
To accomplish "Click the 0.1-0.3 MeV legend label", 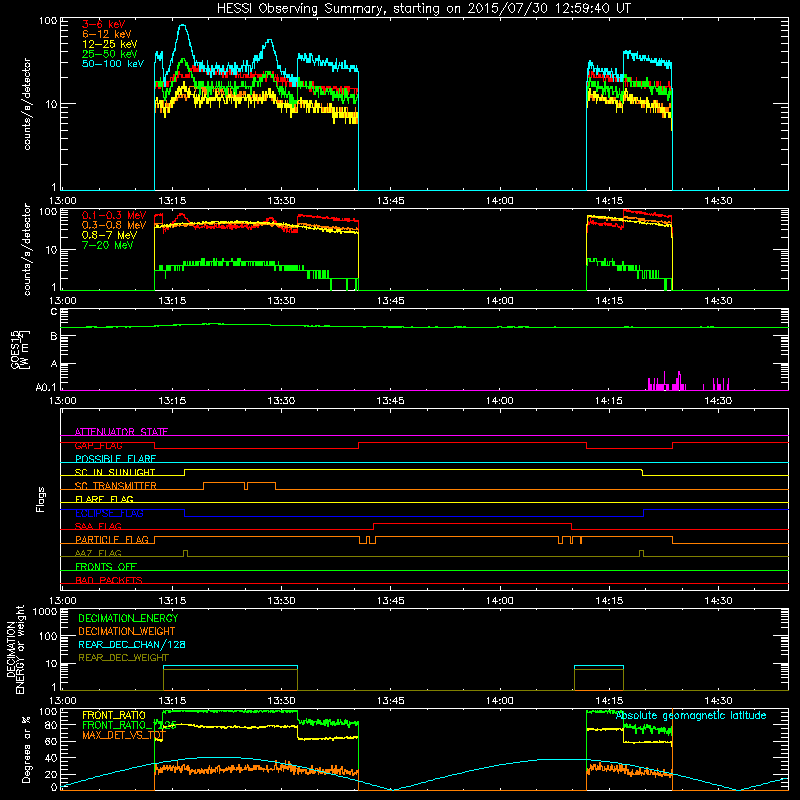I will (114, 215).
